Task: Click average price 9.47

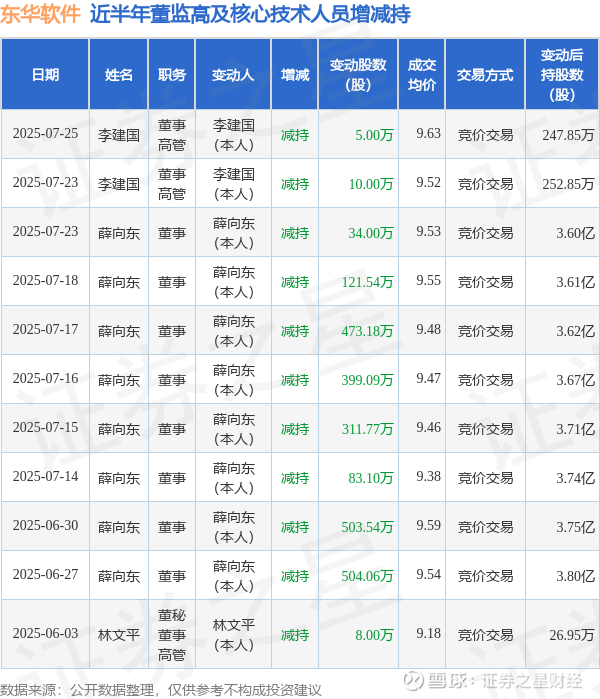Action: click(x=428, y=379)
